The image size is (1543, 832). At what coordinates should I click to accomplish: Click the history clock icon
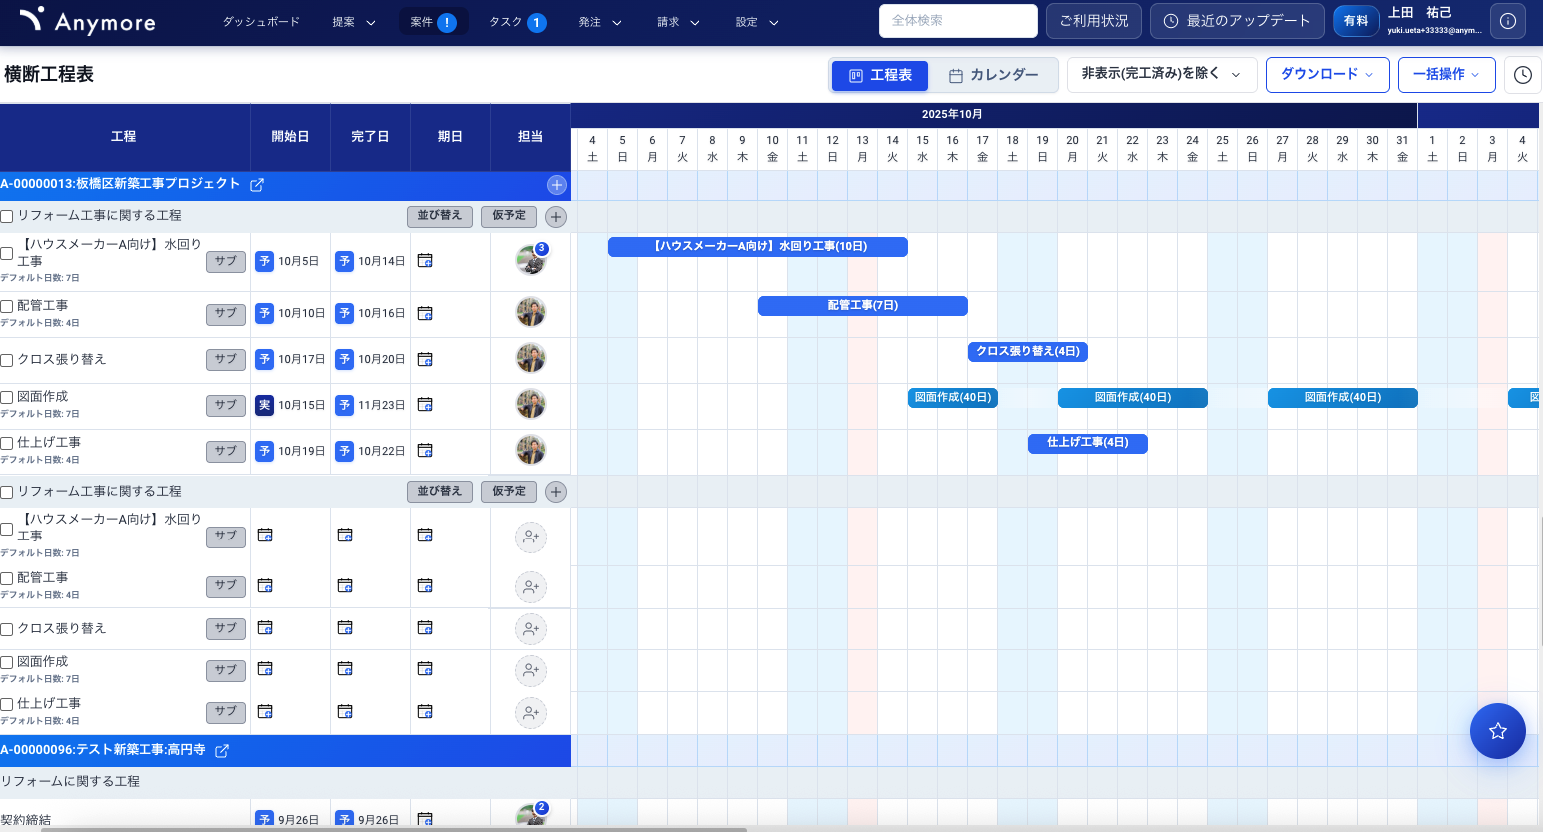[x=1522, y=75]
